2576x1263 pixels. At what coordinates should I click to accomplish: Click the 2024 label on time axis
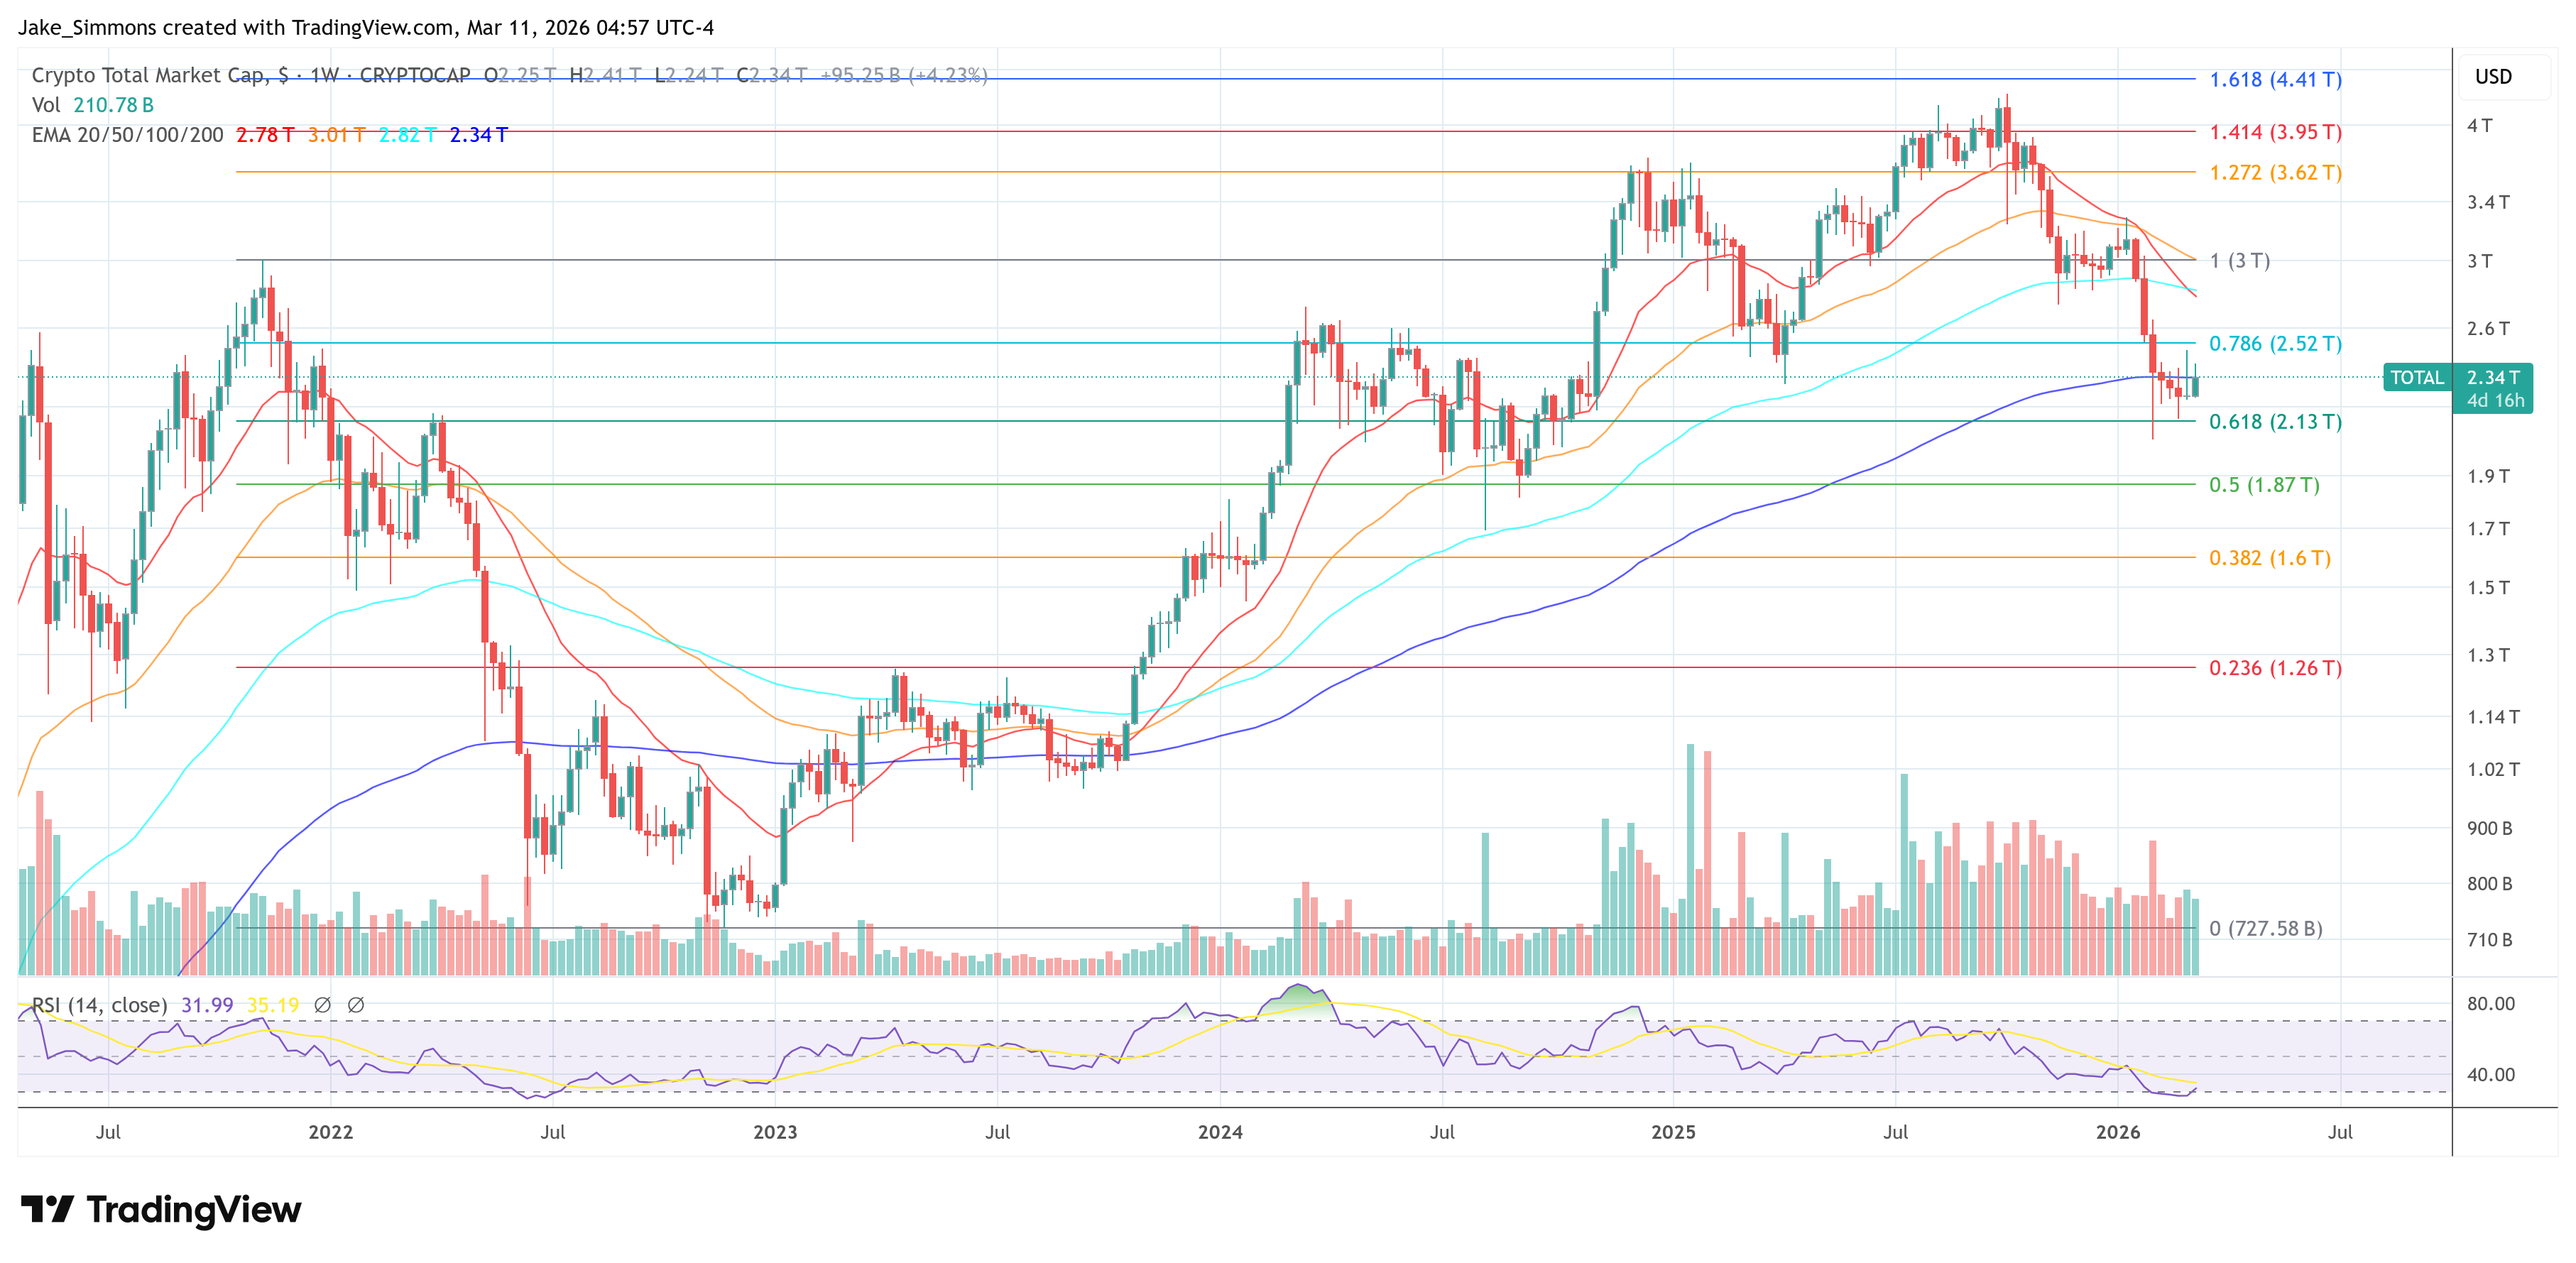click(x=1220, y=1132)
